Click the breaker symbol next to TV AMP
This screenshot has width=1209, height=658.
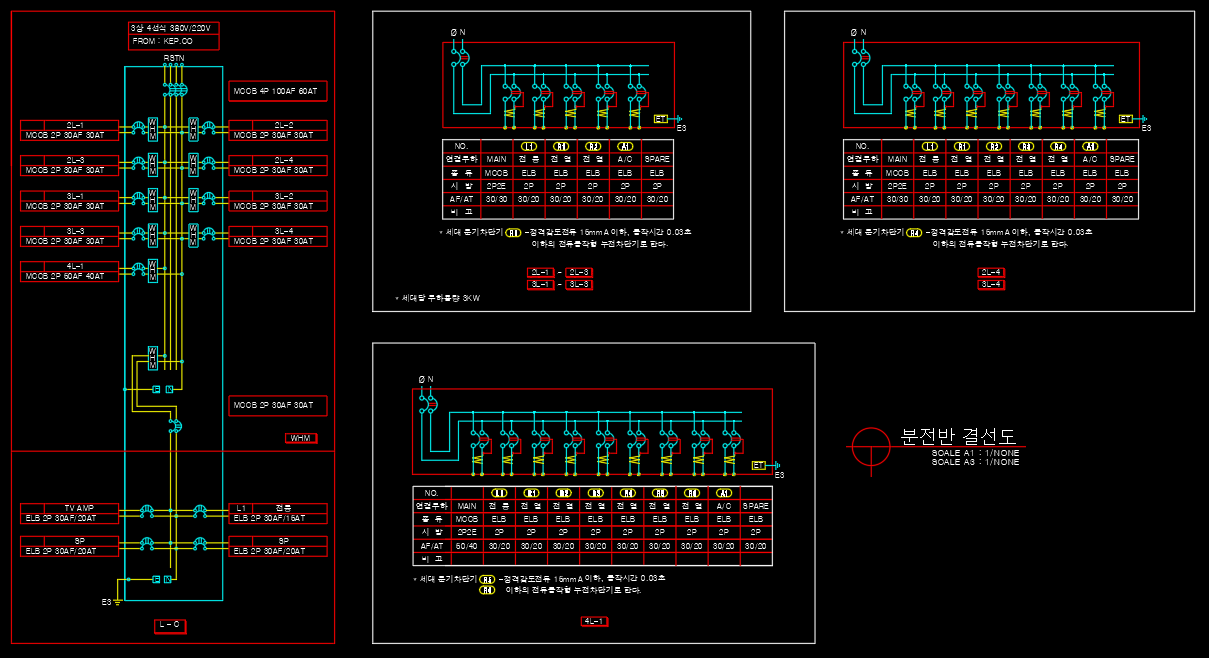146,512
